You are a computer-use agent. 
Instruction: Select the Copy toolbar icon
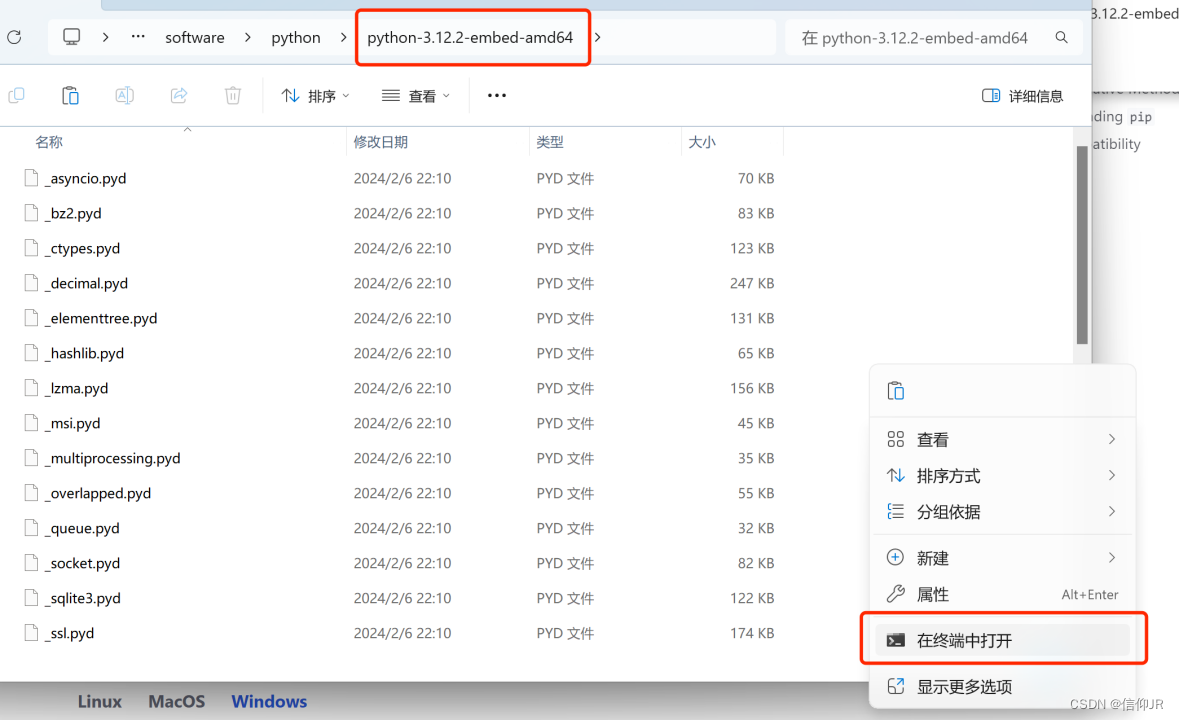(16, 95)
